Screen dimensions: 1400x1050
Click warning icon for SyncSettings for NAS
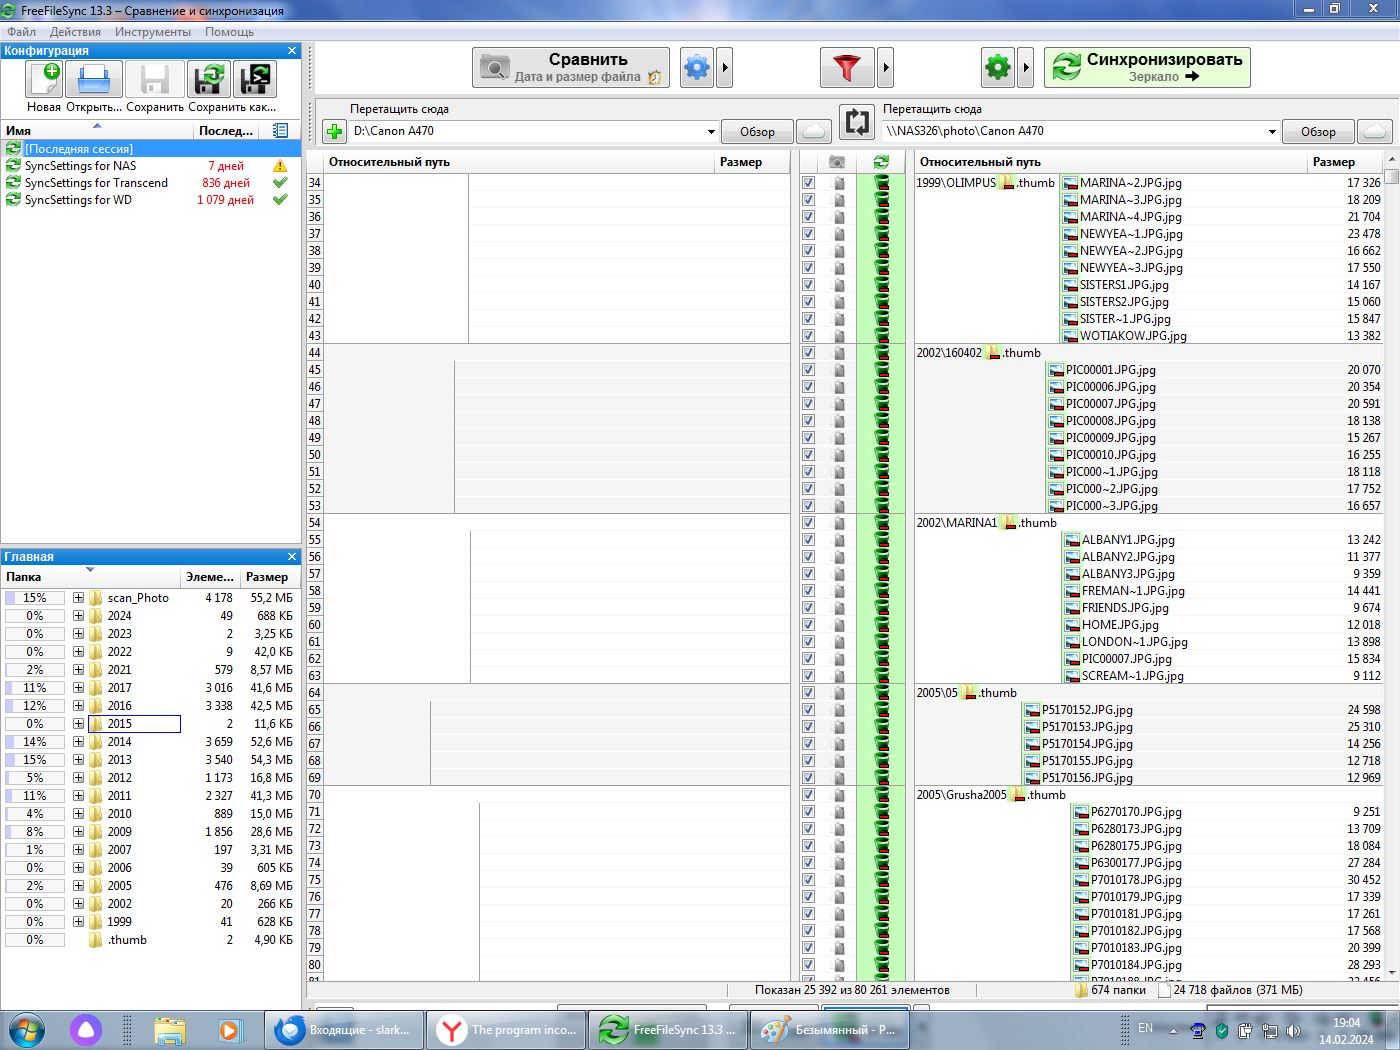pos(280,166)
